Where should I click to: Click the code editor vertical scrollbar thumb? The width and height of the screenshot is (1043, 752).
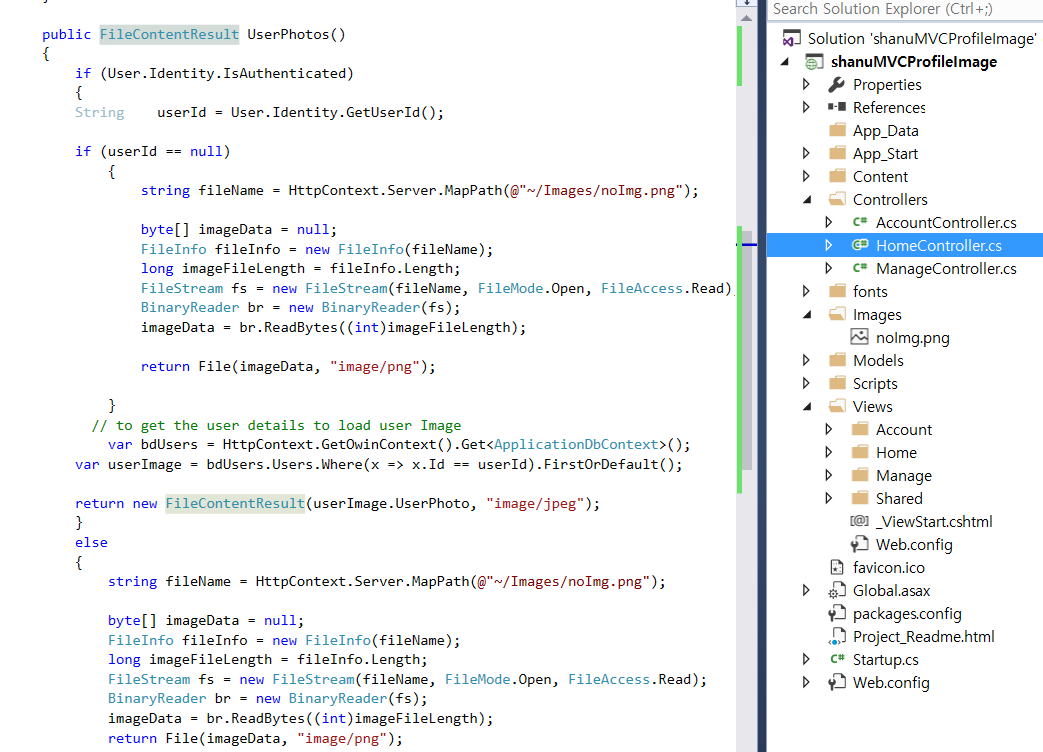(x=747, y=349)
